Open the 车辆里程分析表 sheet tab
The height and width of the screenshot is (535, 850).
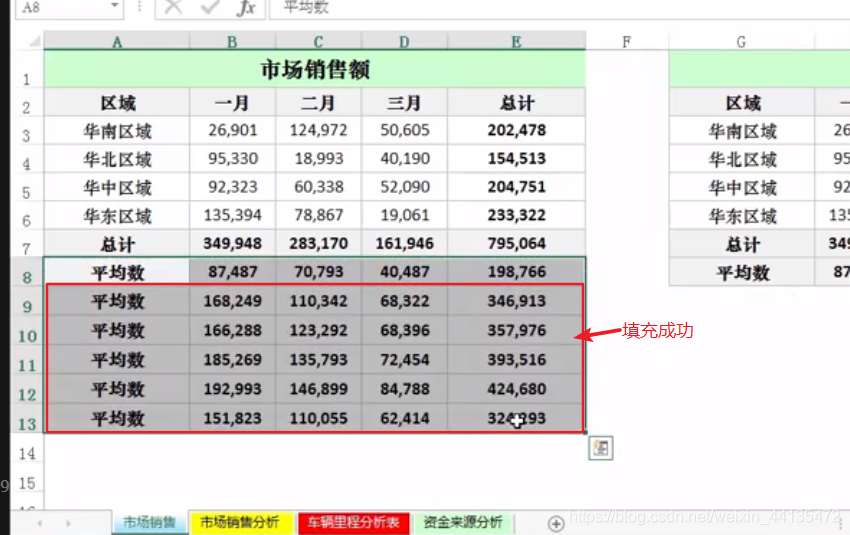tap(353, 523)
